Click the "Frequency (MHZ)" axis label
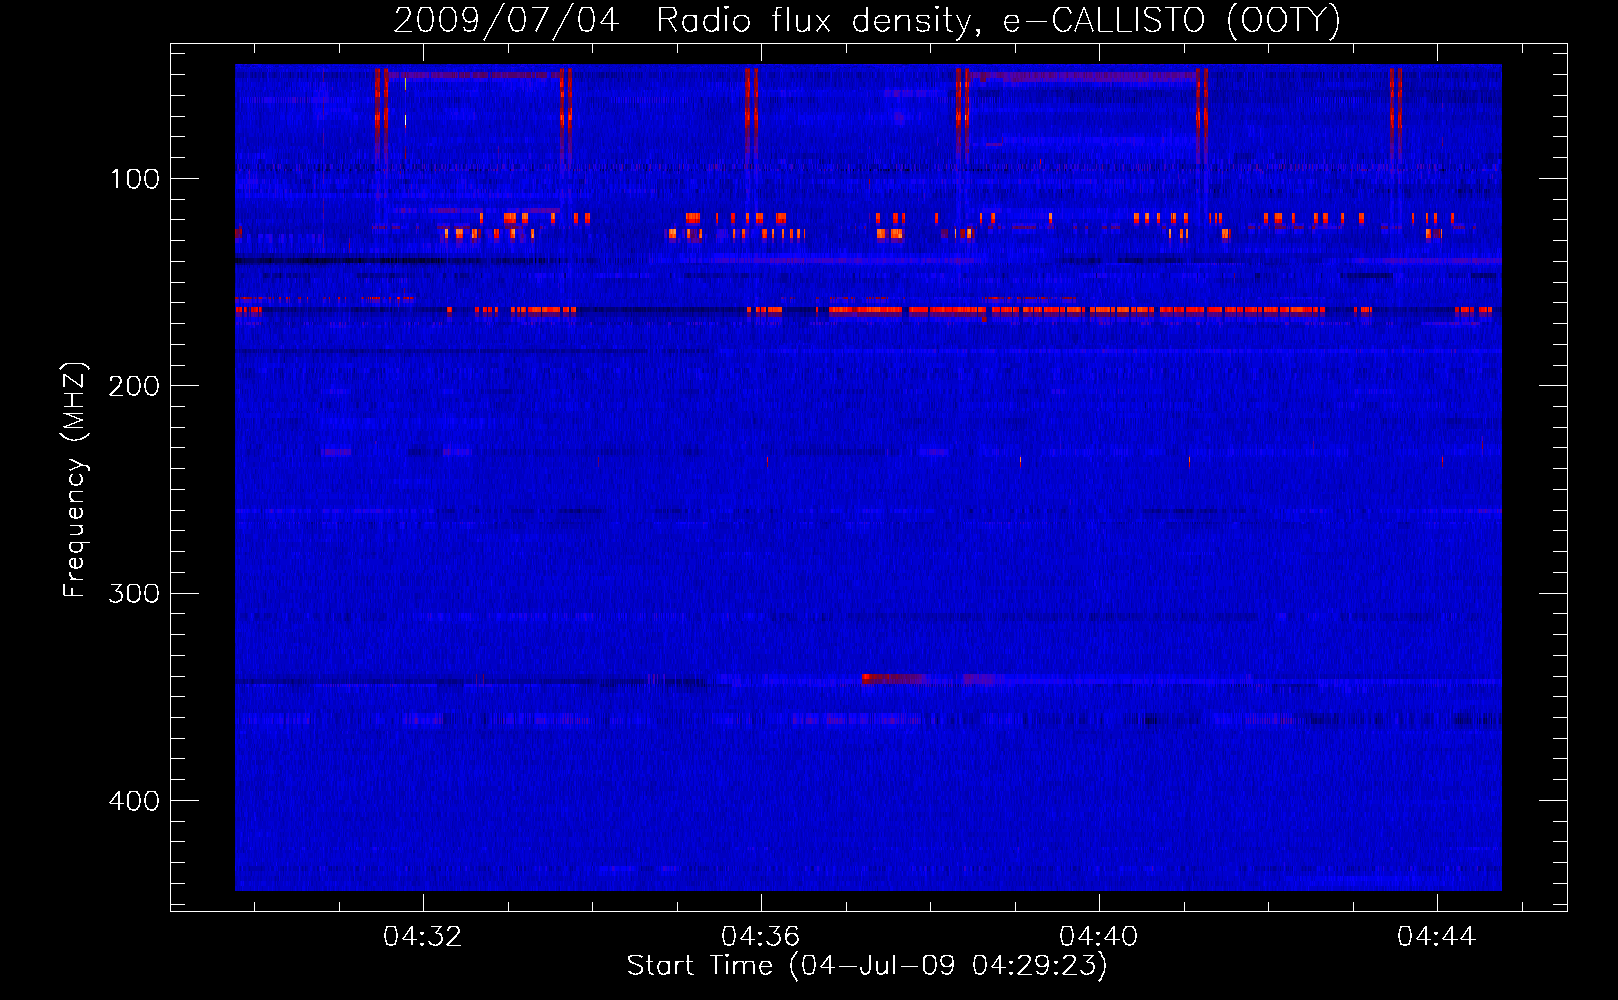Image resolution: width=1618 pixels, height=1000 pixels. (75, 480)
